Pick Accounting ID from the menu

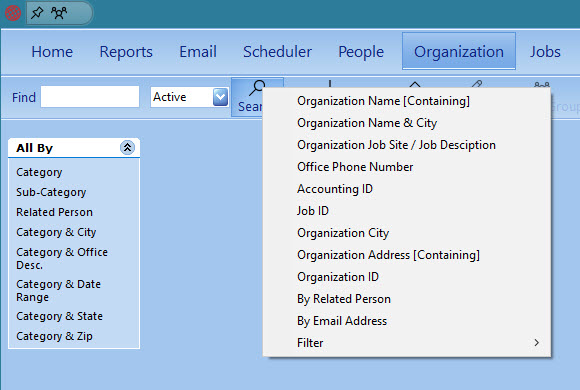[407, 189]
